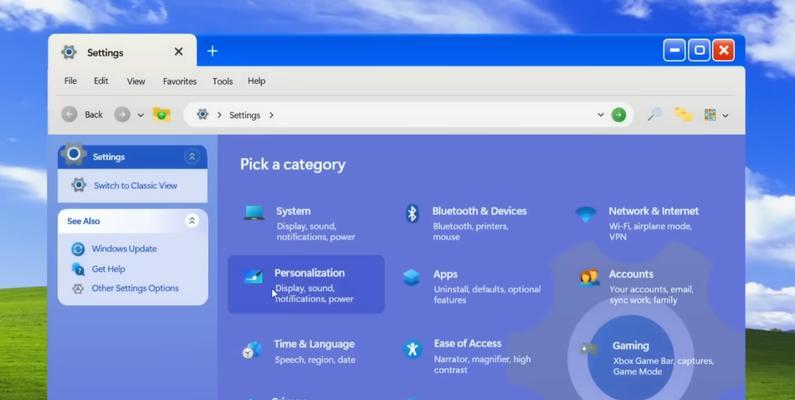The height and width of the screenshot is (400, 795).
Task: Click the Forward arrow icon
Action: [122, 115]
